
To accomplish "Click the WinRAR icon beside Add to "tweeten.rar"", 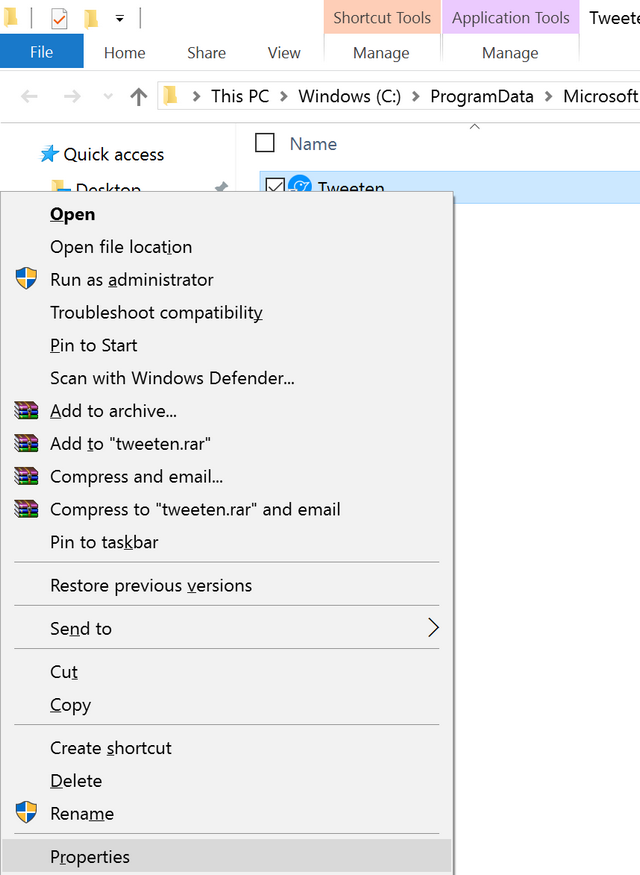I will tap(26, 443).
